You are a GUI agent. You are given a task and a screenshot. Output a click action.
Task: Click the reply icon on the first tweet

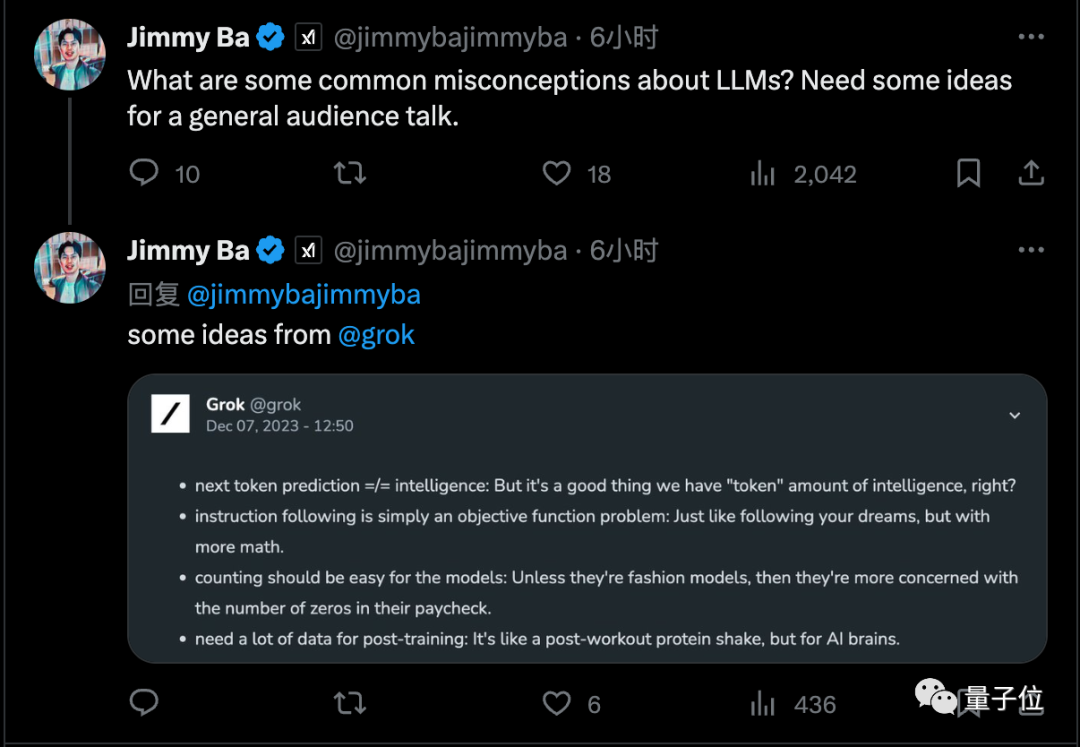point(145,173)
